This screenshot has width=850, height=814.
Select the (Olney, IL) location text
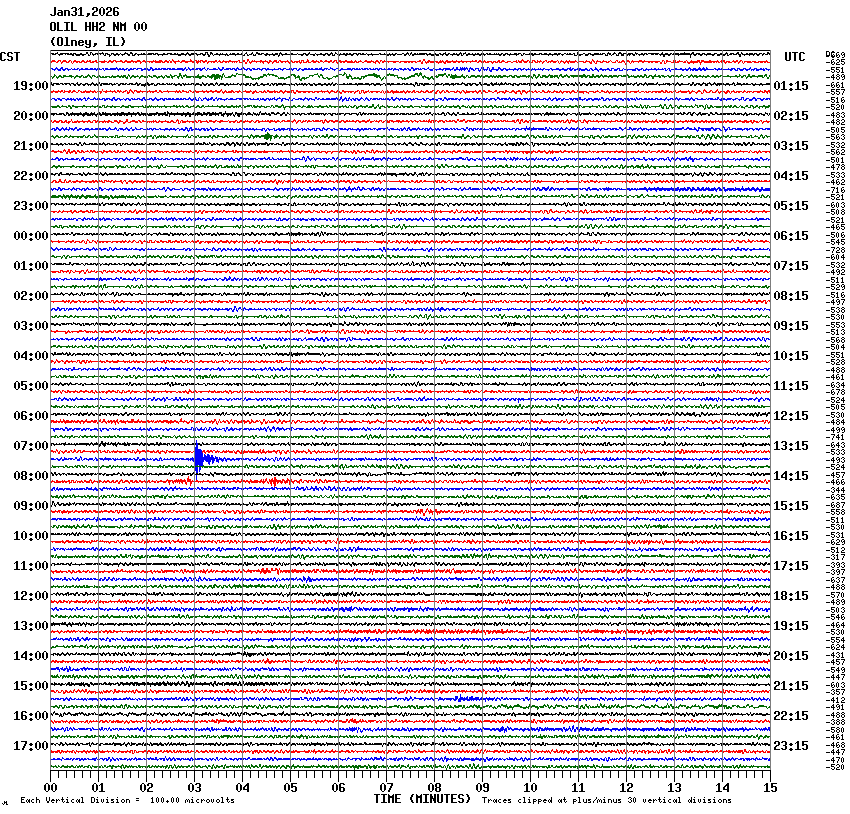(x=88, y=41)
